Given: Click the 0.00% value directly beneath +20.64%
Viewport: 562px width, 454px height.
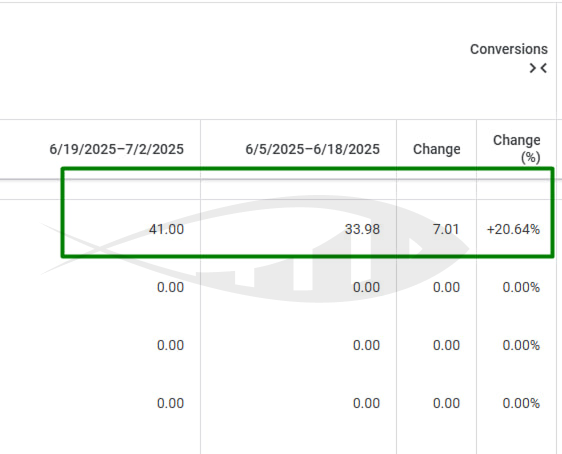Looking at the screenshot, I should coord(521,287).
